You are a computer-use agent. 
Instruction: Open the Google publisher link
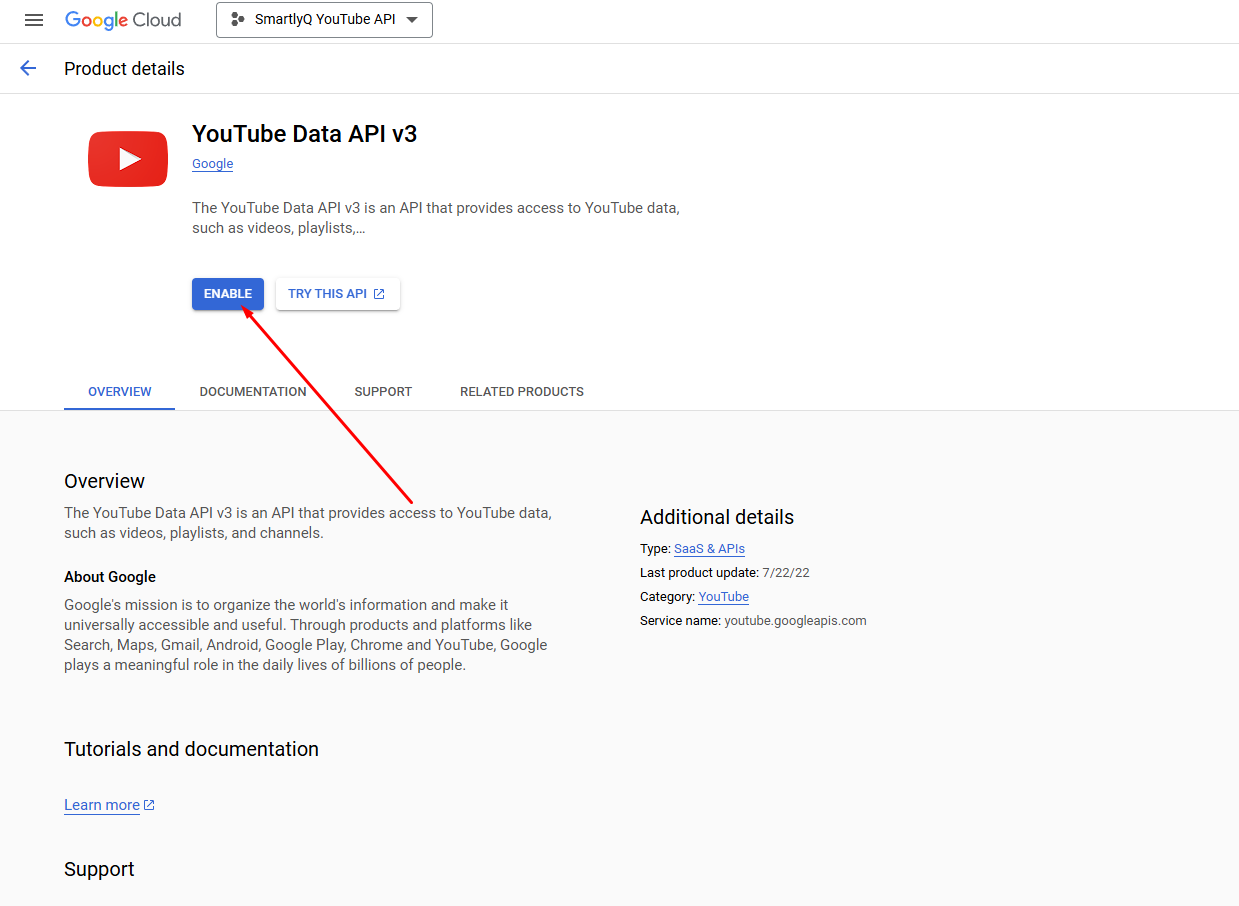pos(212,164)
